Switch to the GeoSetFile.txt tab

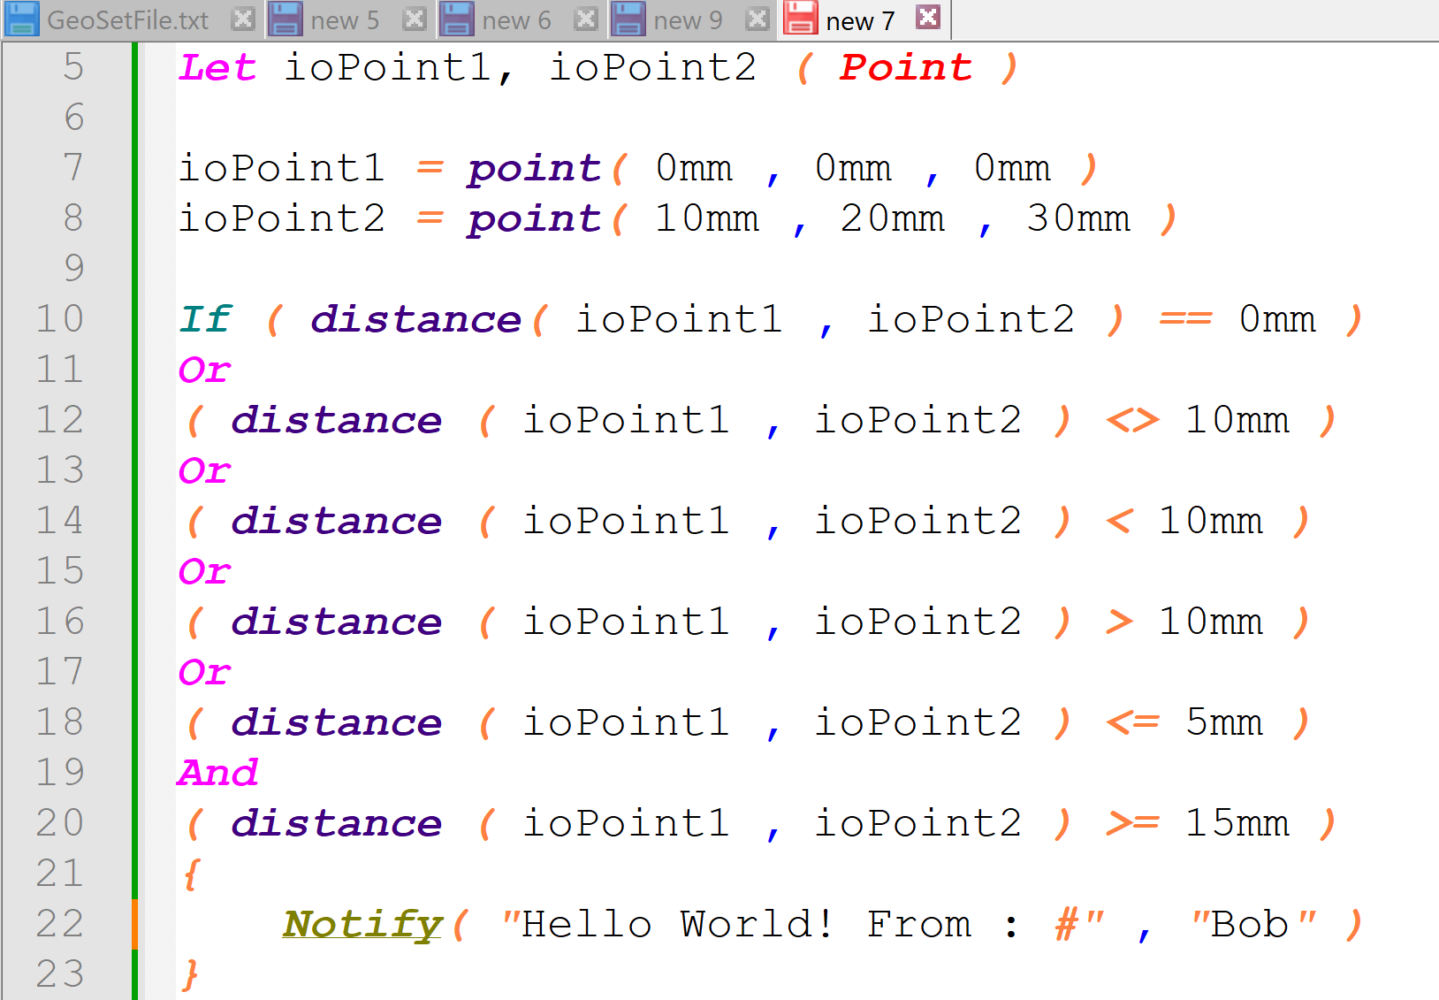128,20
